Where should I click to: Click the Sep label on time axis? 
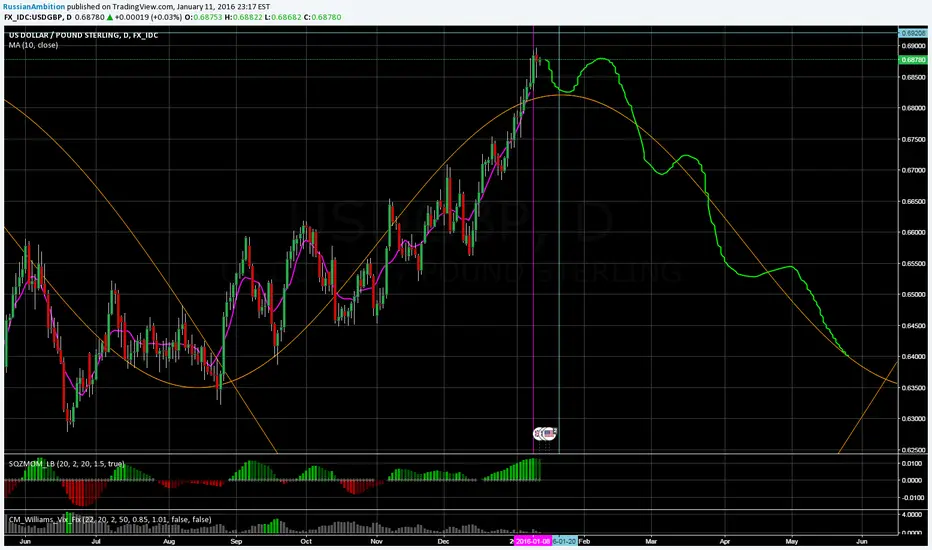237,542
